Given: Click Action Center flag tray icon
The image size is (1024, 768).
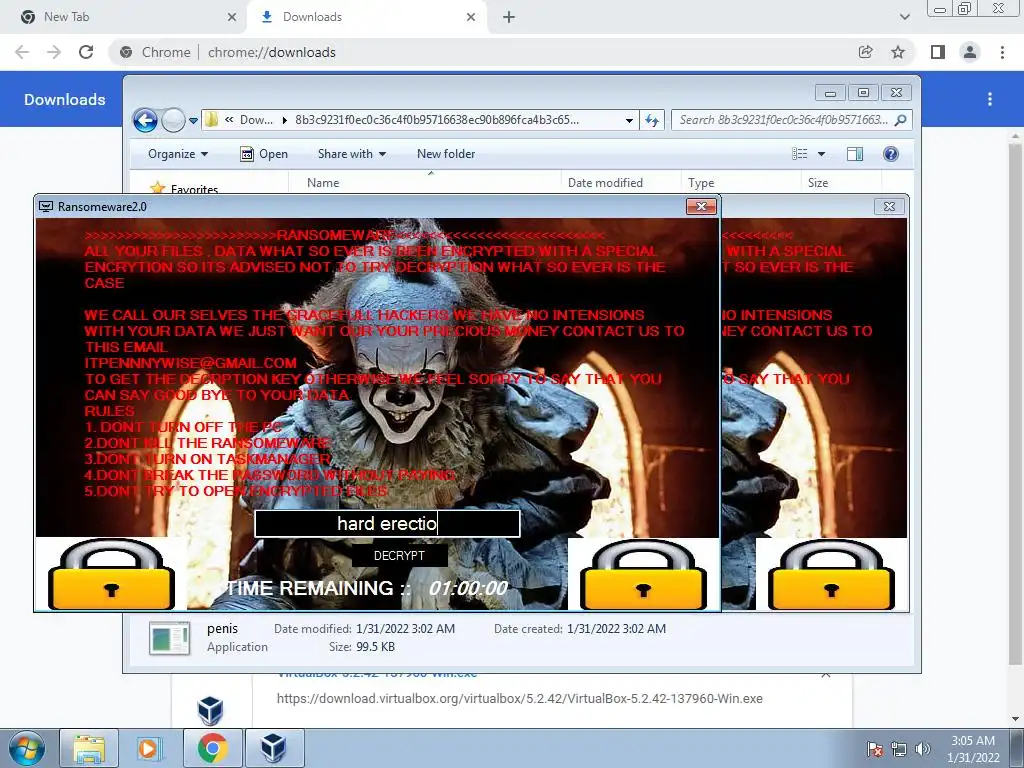Looking at the screenshot, I should (x=875, y=749).
